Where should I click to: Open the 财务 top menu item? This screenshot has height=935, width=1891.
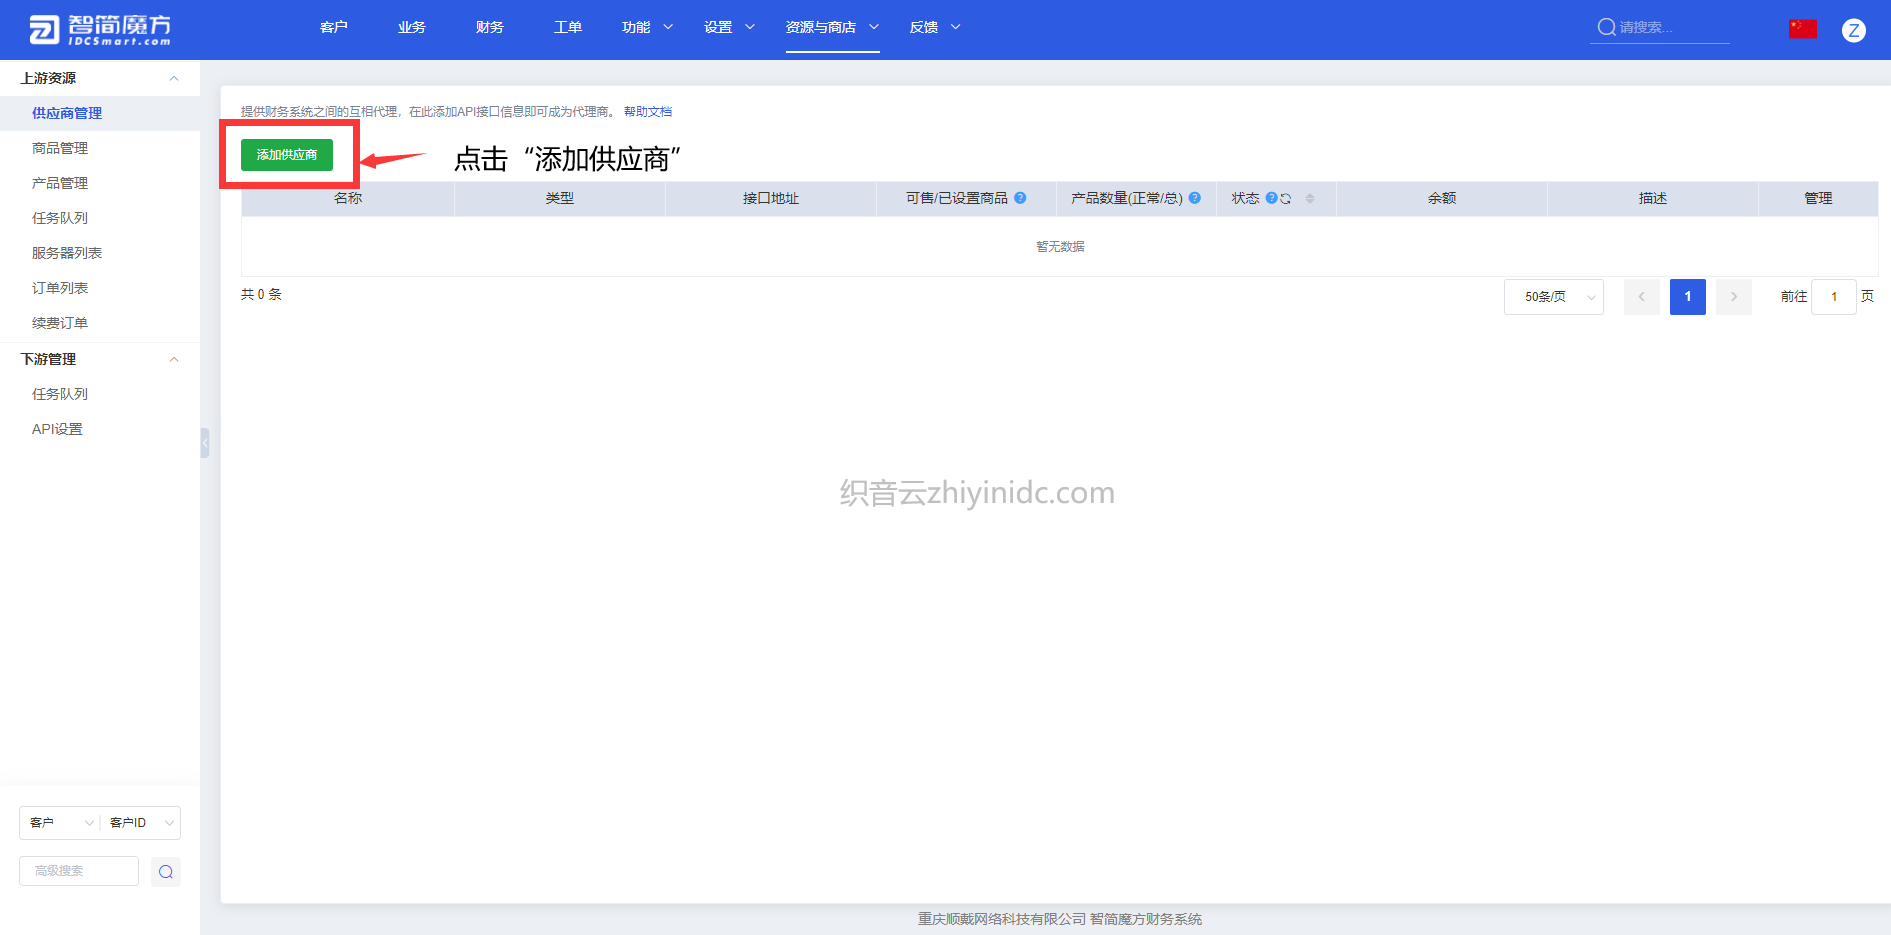489,27
